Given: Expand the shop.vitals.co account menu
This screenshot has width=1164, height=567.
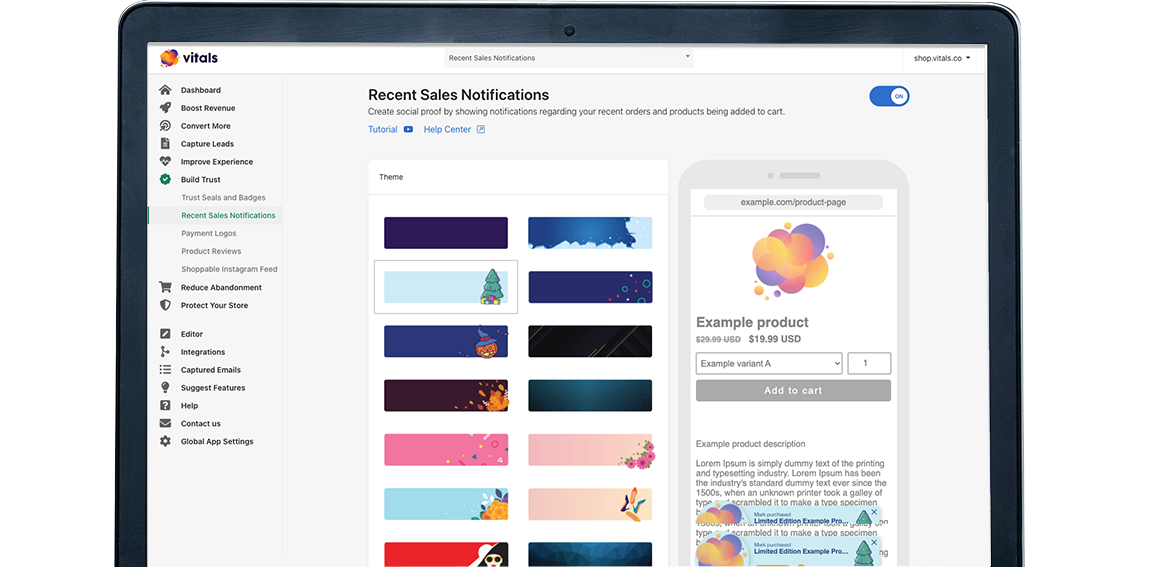Looking at the screenshot, I should point(942,58).
